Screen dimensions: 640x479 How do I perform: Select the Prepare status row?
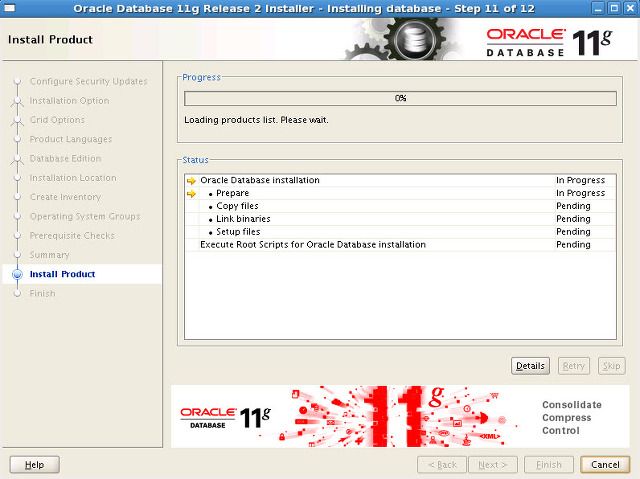[x=400, y=193]
